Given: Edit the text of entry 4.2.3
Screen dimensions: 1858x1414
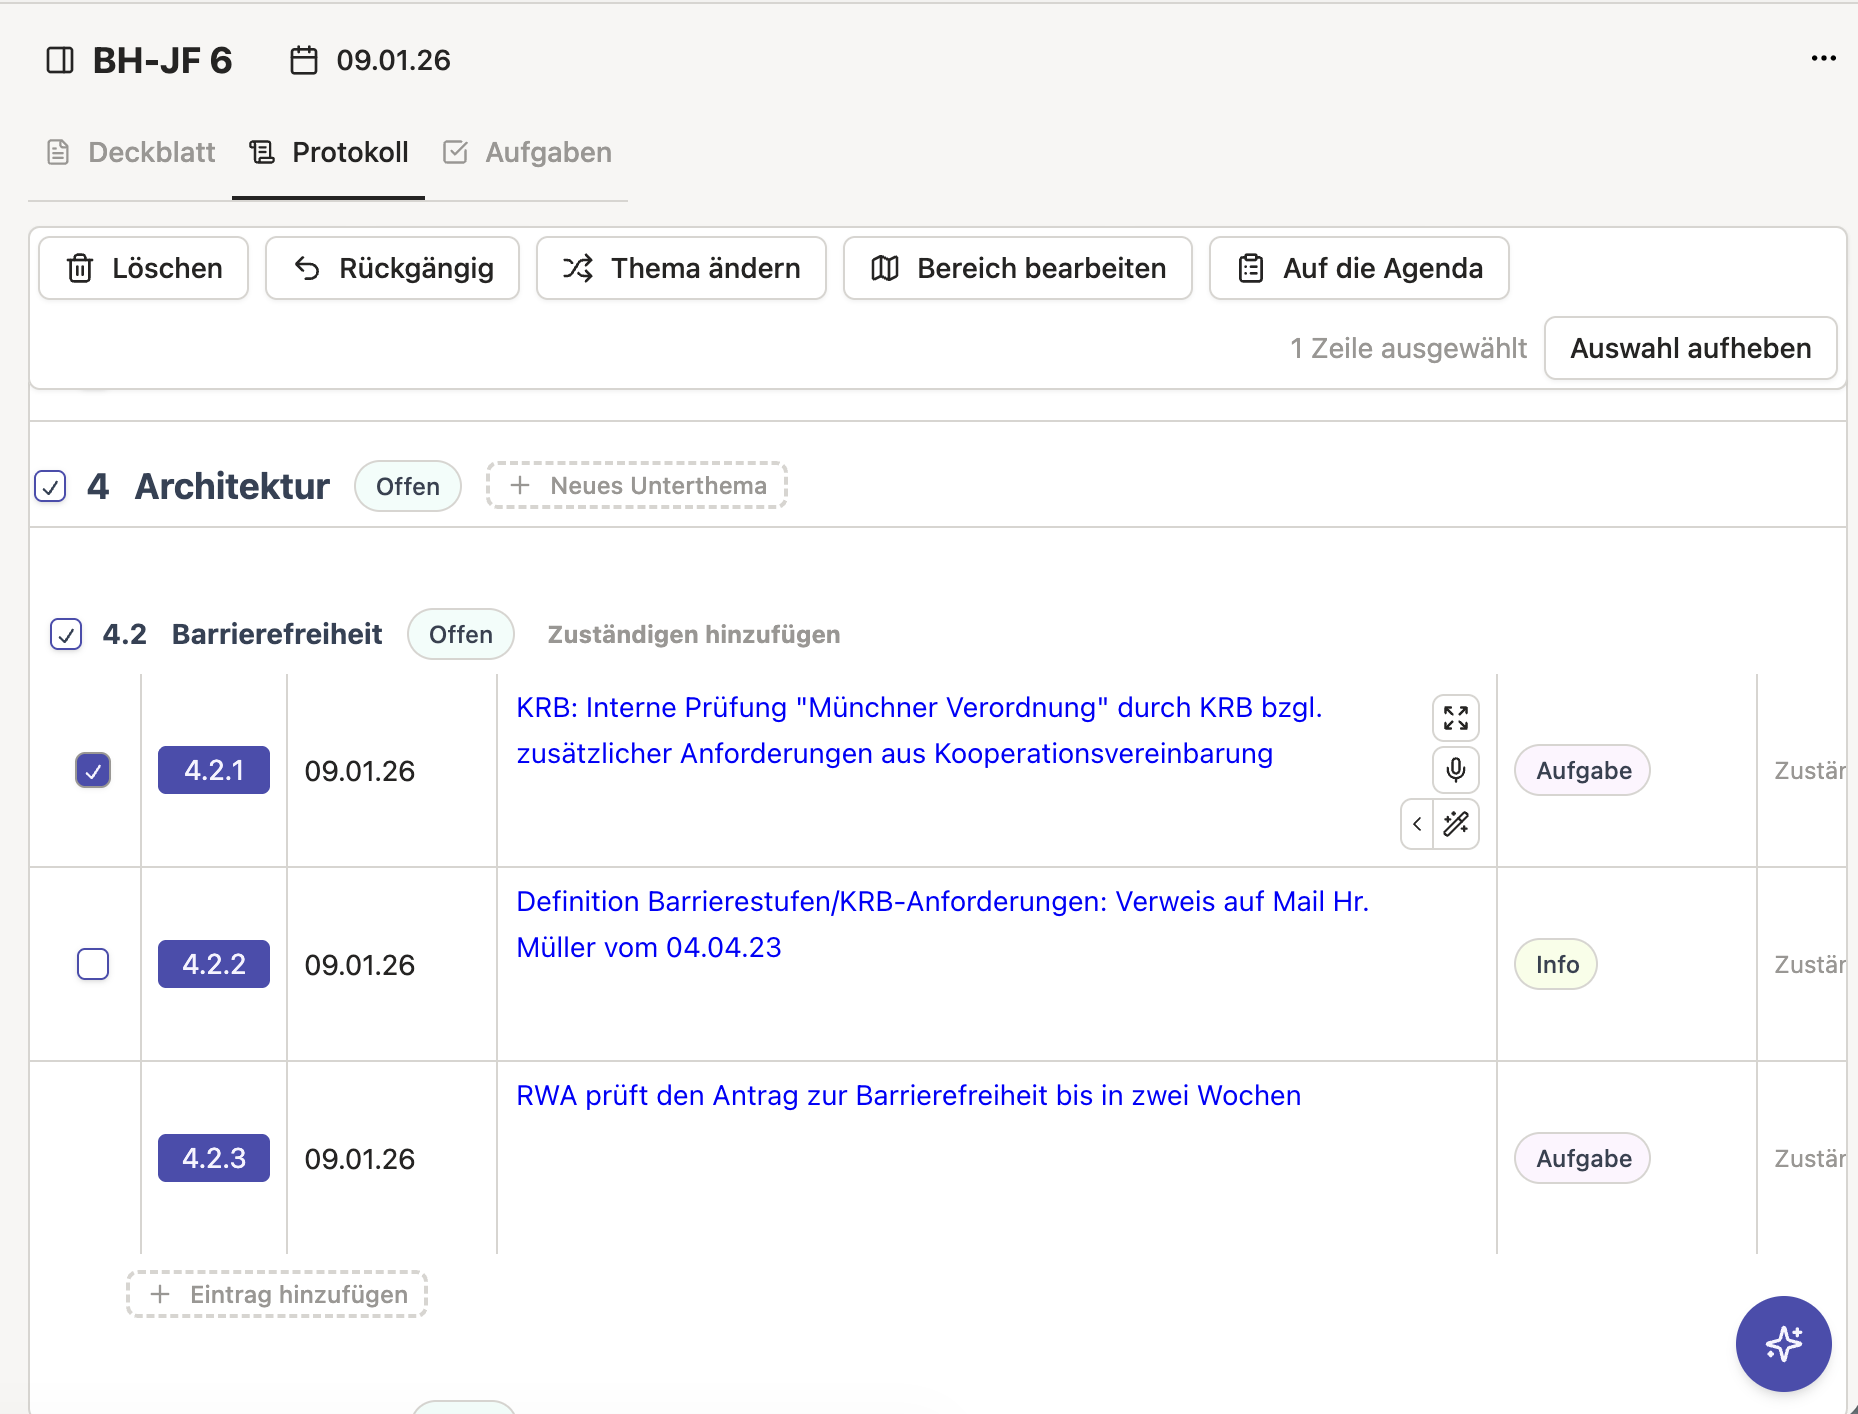Looking at the screenshot, I should (x=908, y=1096).
